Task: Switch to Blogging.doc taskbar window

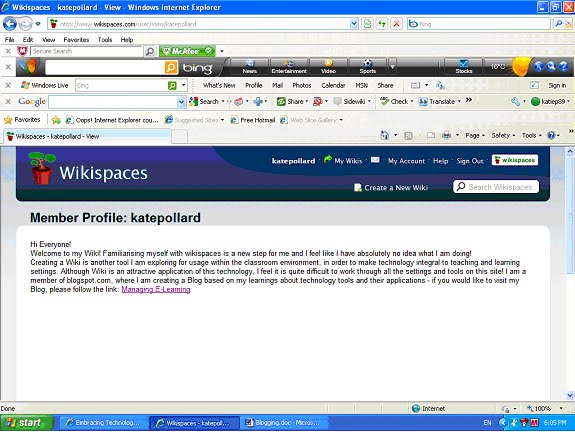Action: pos(283,423)
